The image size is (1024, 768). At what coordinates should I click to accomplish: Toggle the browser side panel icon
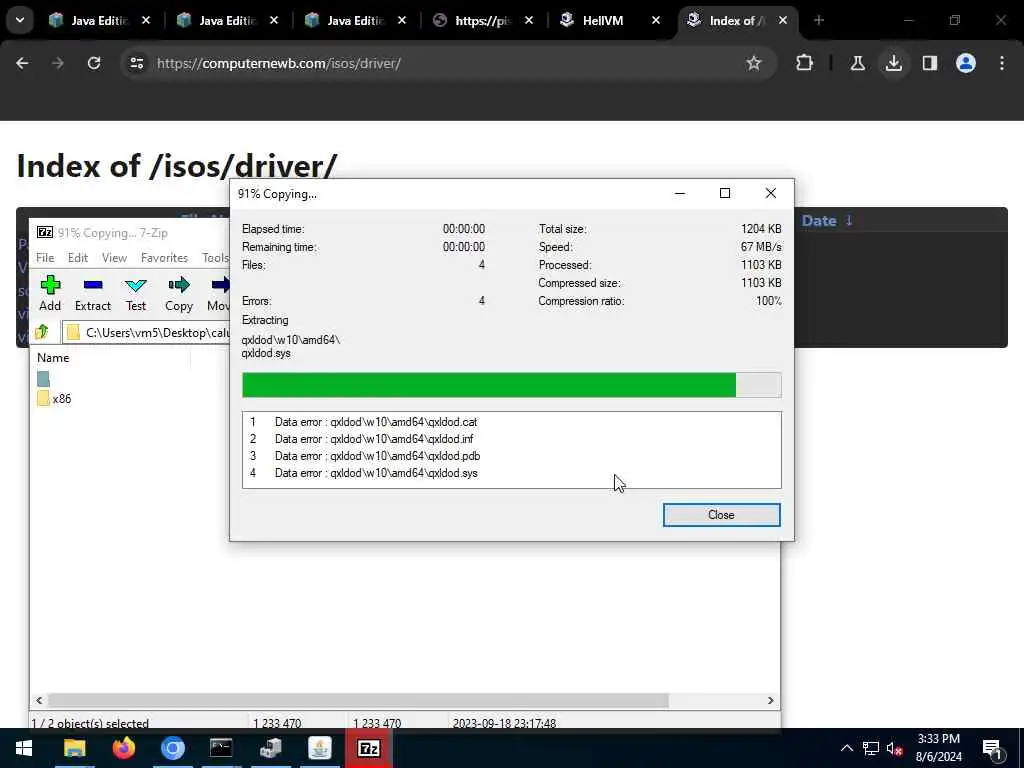pyautogui.click(x=929, y=63)
